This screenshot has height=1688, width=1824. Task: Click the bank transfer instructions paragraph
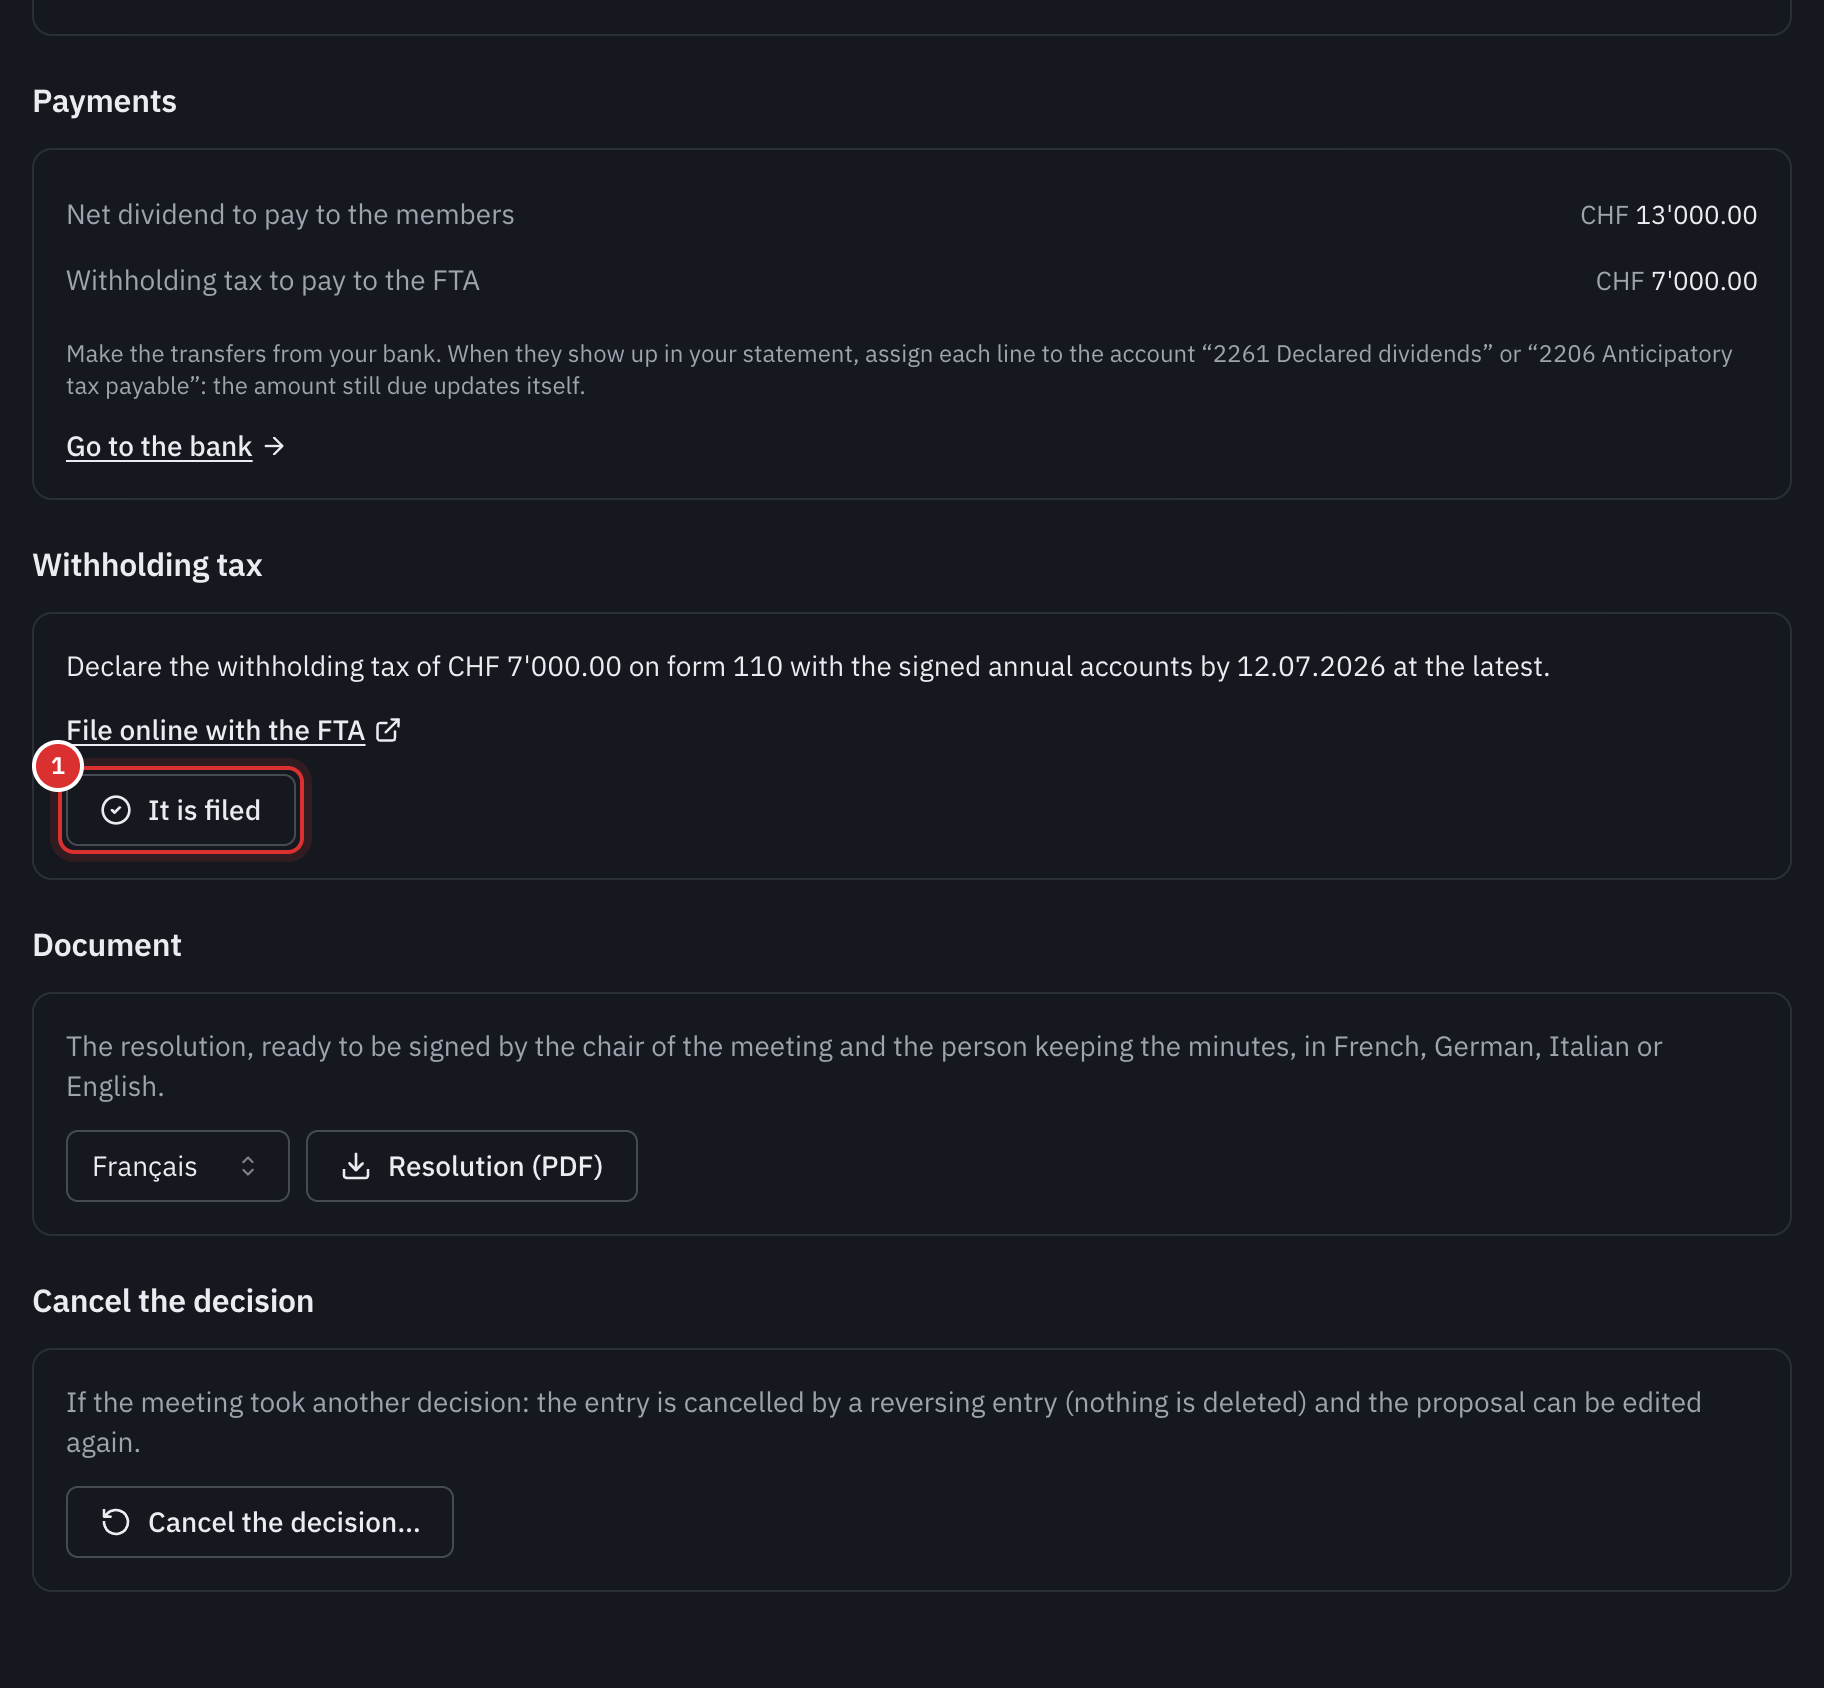(x=899, y=370)
